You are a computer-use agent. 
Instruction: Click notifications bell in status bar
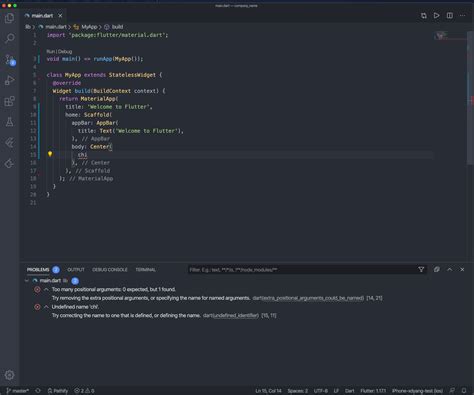tap(464, 391)
